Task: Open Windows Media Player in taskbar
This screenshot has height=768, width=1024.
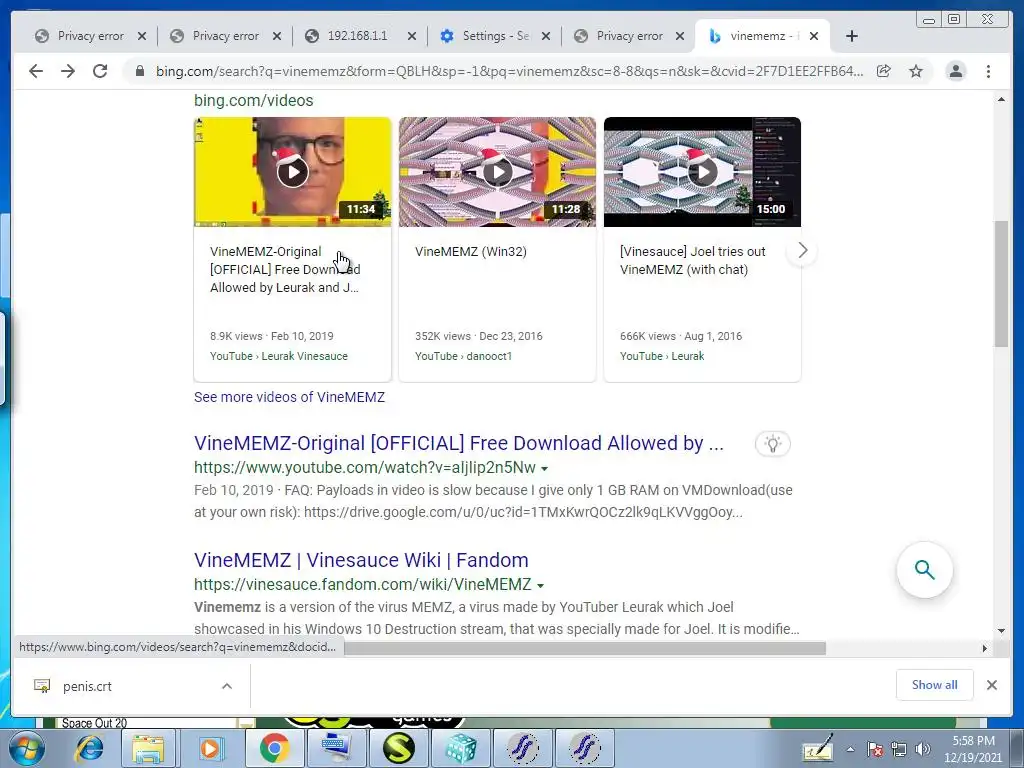Action: [211, 748]
